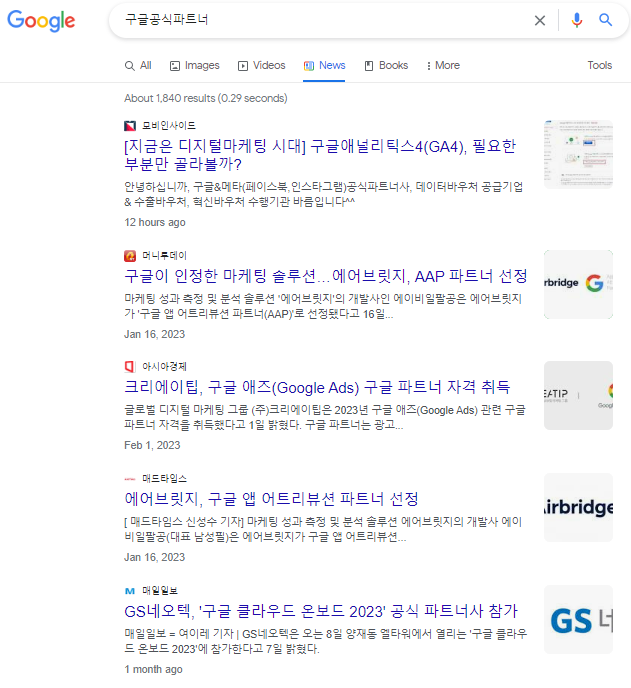Open the Tools options
This screenshot has width=631, height=688.
click(x=599, y=65)
